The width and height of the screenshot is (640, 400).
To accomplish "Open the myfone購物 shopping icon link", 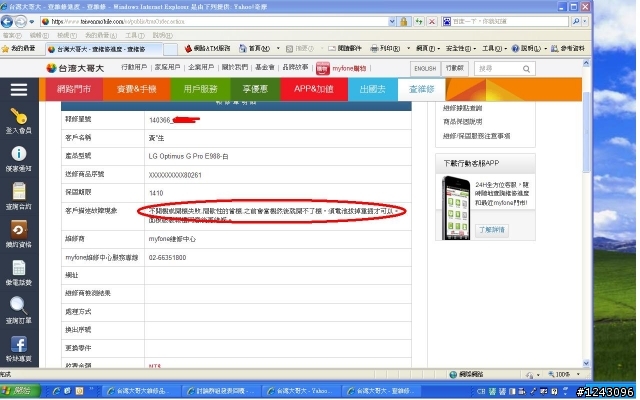I will point(341,68).
